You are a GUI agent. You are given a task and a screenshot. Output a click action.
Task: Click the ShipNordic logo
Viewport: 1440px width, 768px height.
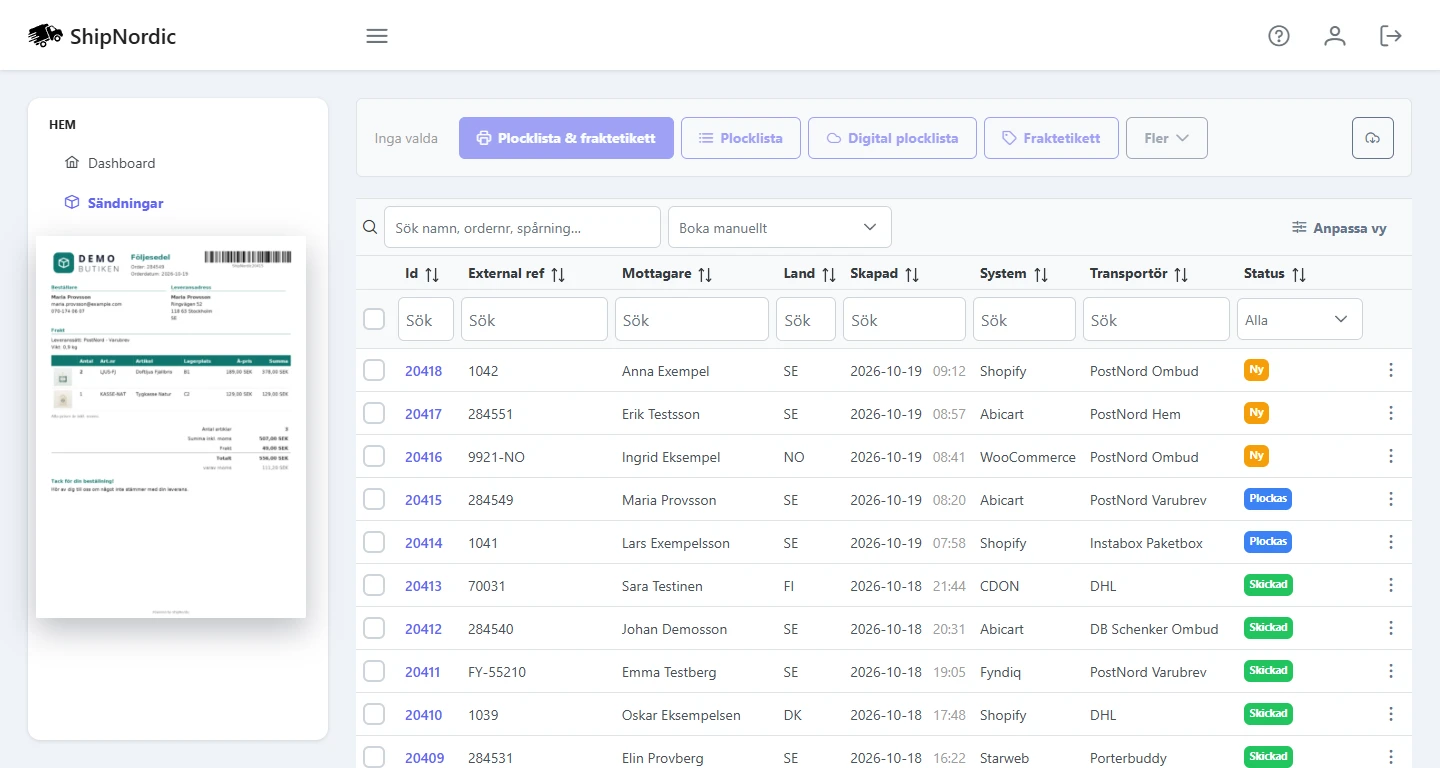click(102, 36)
